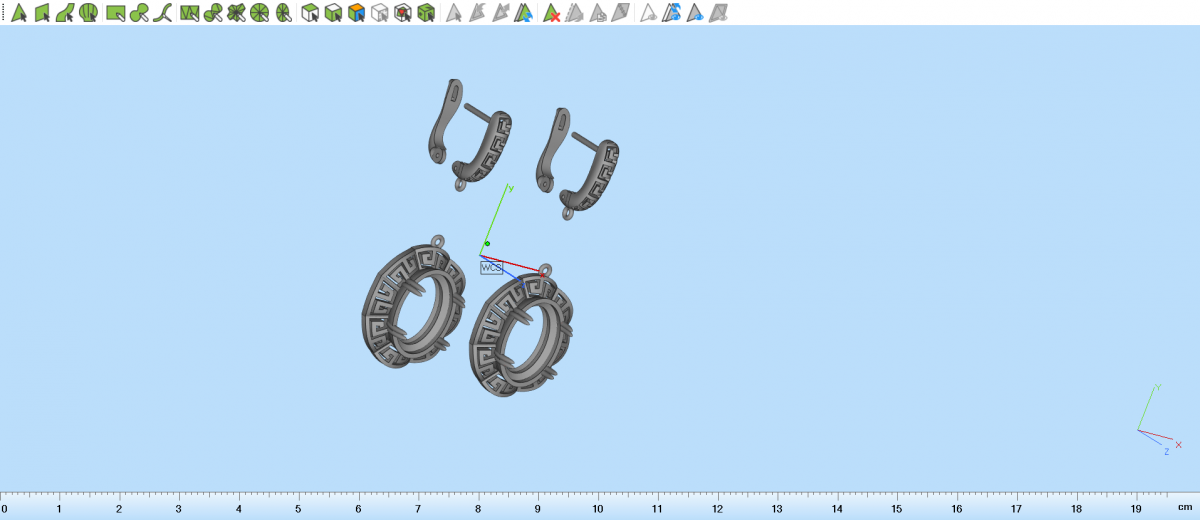Select the white cube part selection icon
Screen dimensions: 1200x520
pos(379,13)
